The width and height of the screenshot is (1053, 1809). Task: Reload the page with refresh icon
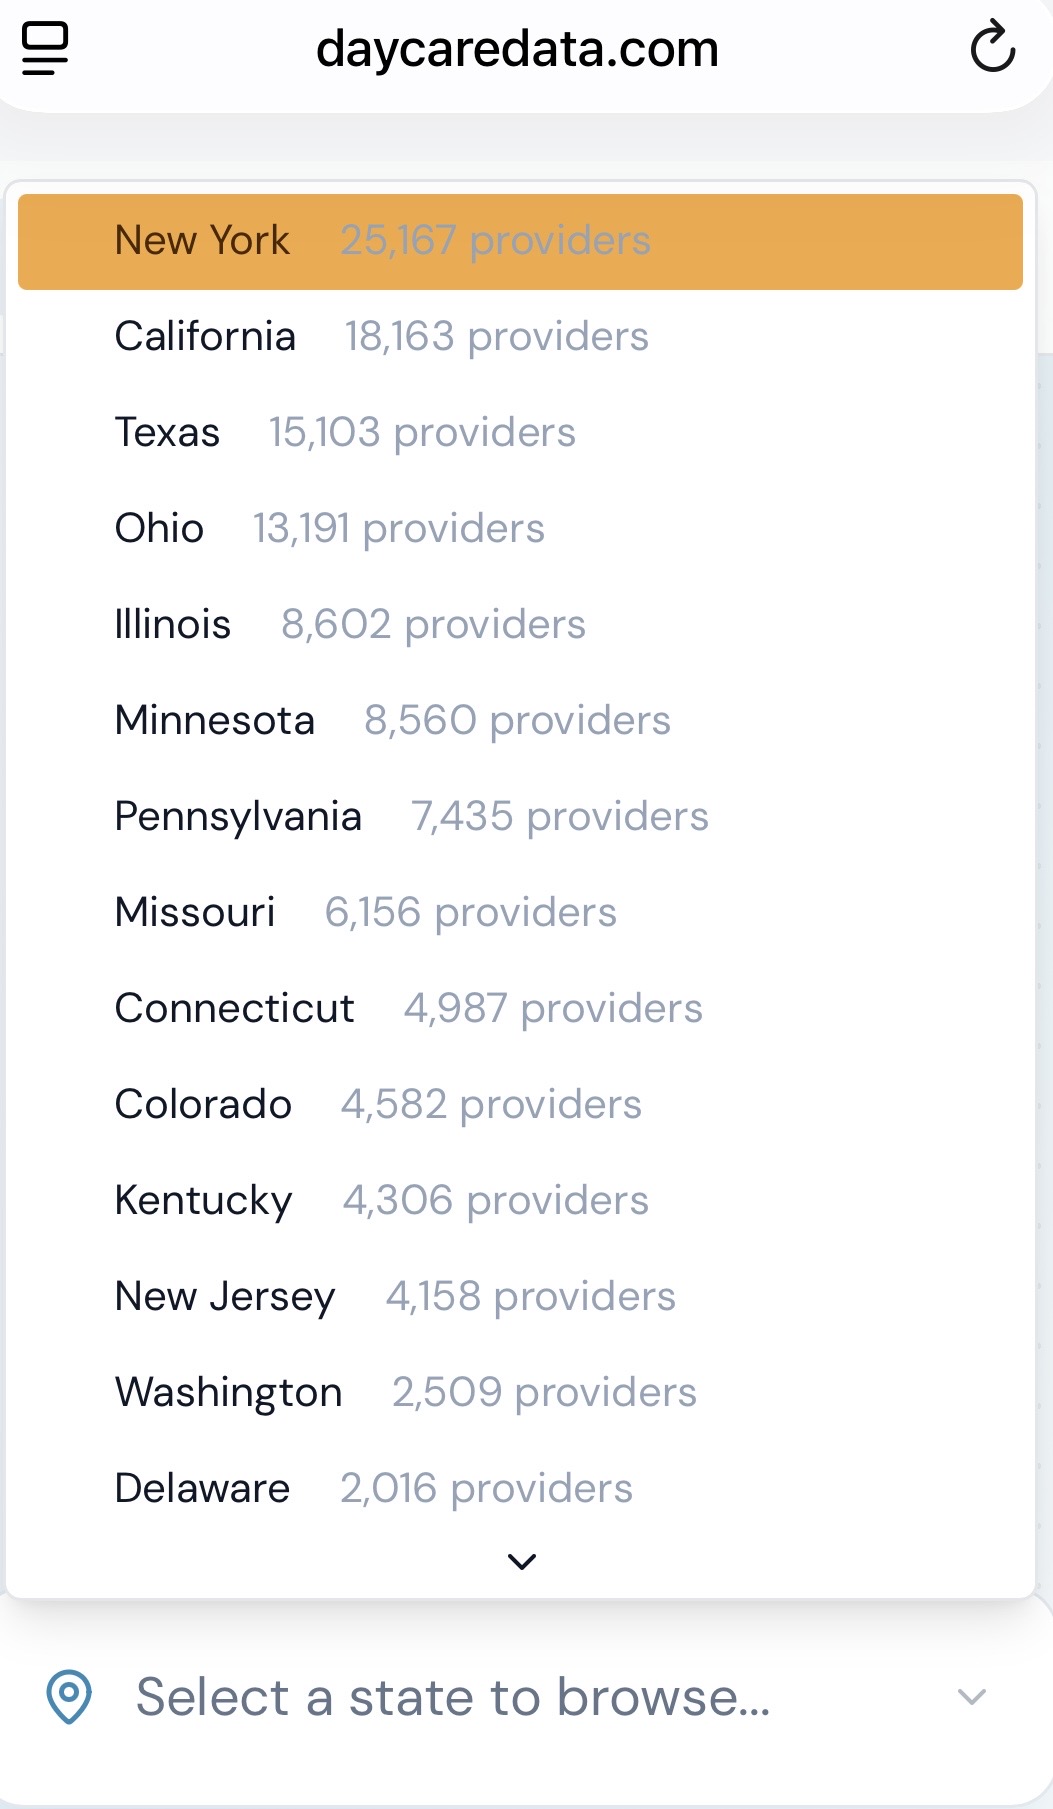tap(992, 48)
